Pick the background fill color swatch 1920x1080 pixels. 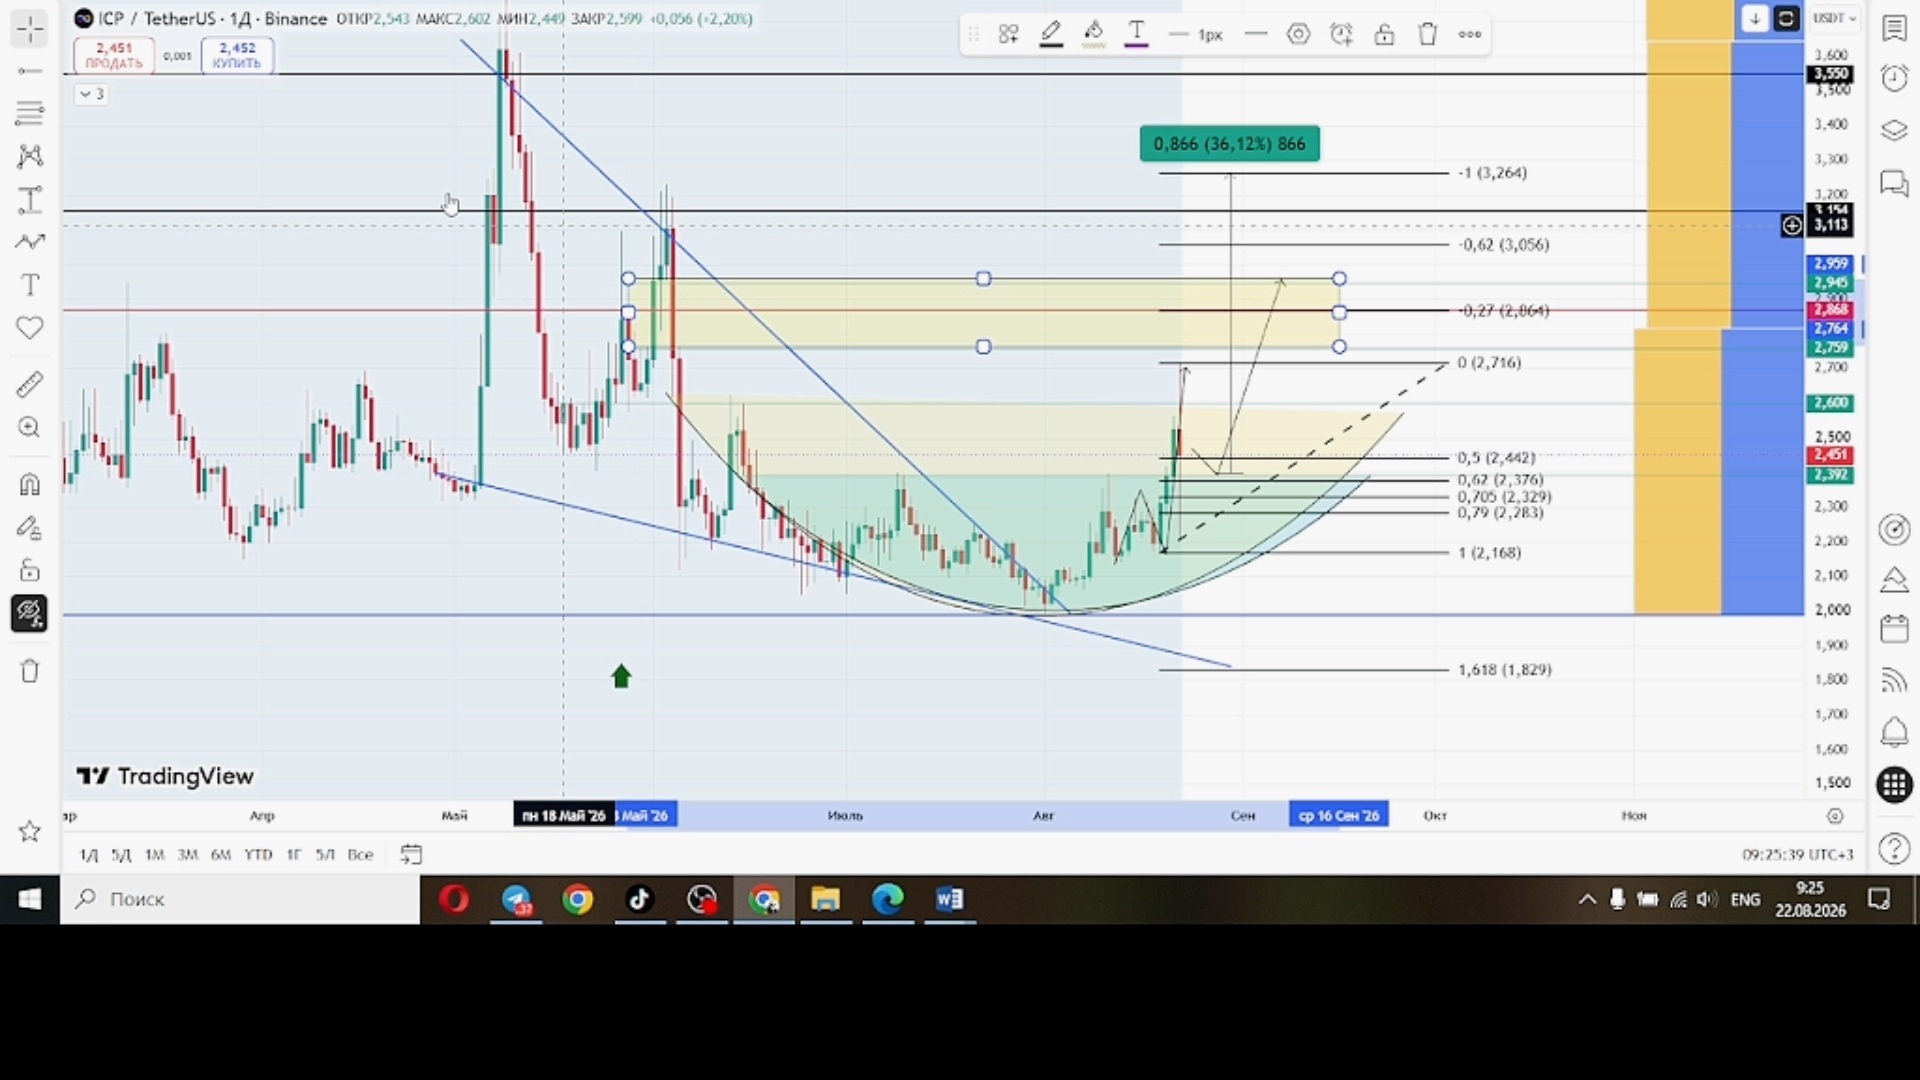click(1094, 34)
